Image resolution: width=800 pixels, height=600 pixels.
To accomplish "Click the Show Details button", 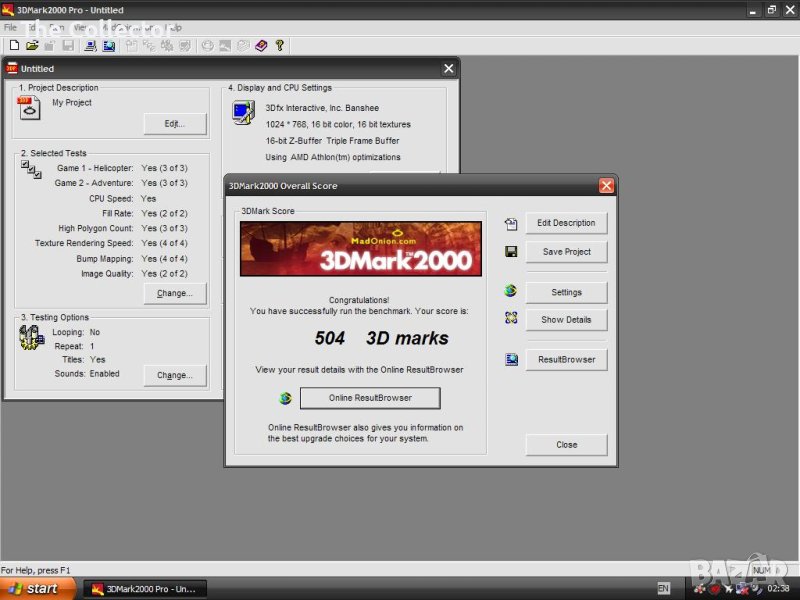I will (566, 320).
